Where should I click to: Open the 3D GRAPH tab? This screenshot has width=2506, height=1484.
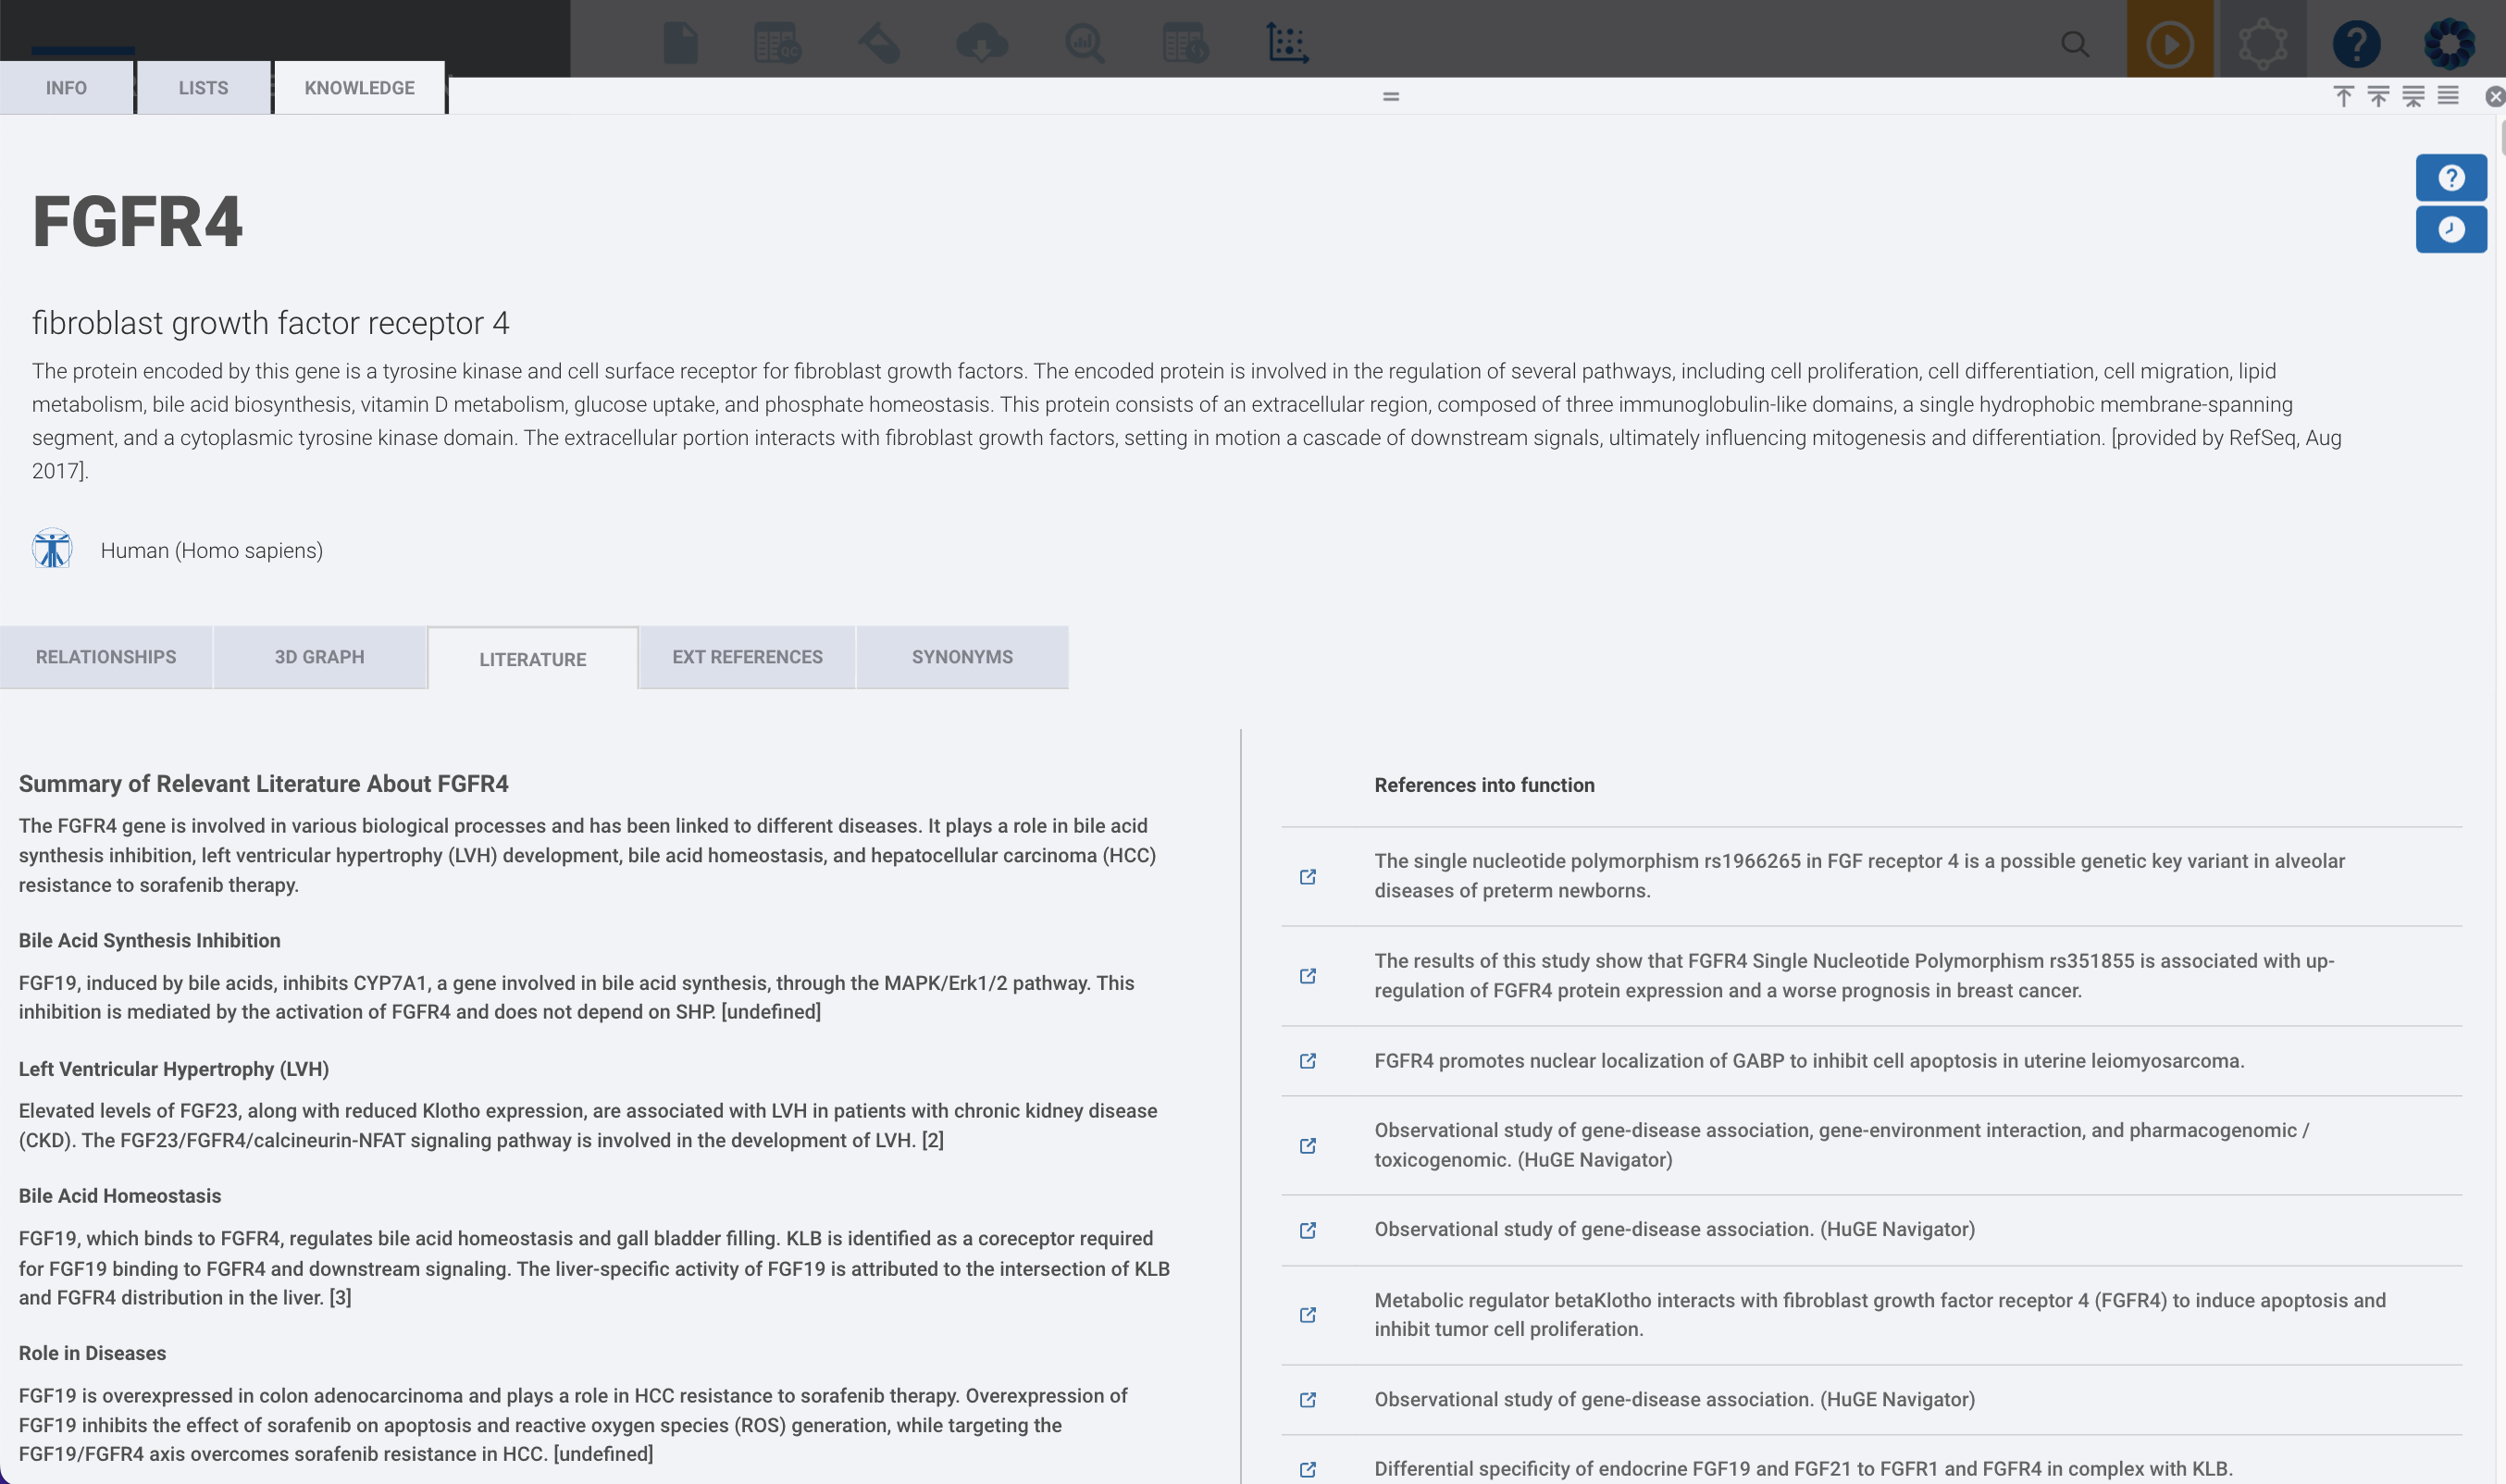320,657
